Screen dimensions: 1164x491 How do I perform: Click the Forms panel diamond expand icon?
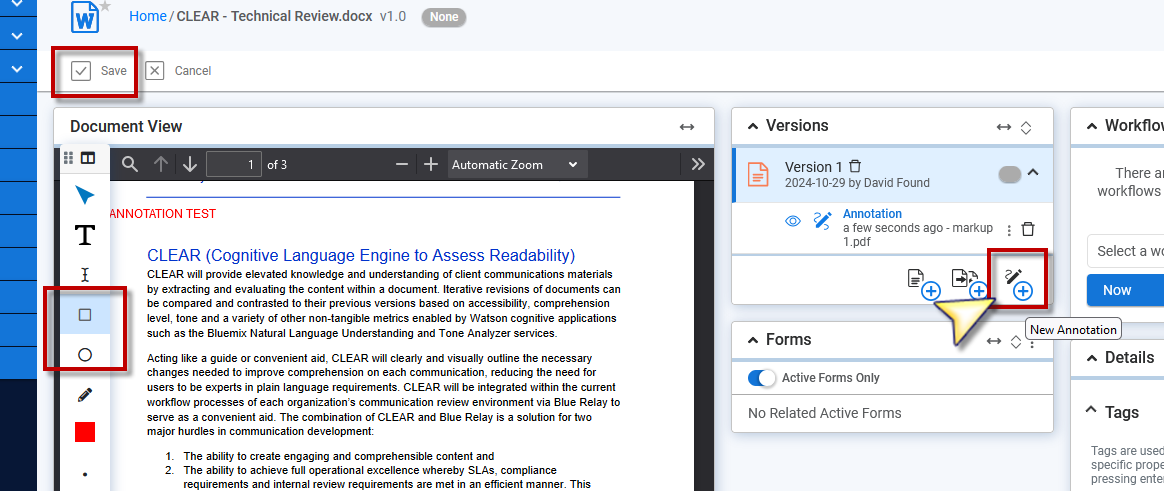(1016, 342)
